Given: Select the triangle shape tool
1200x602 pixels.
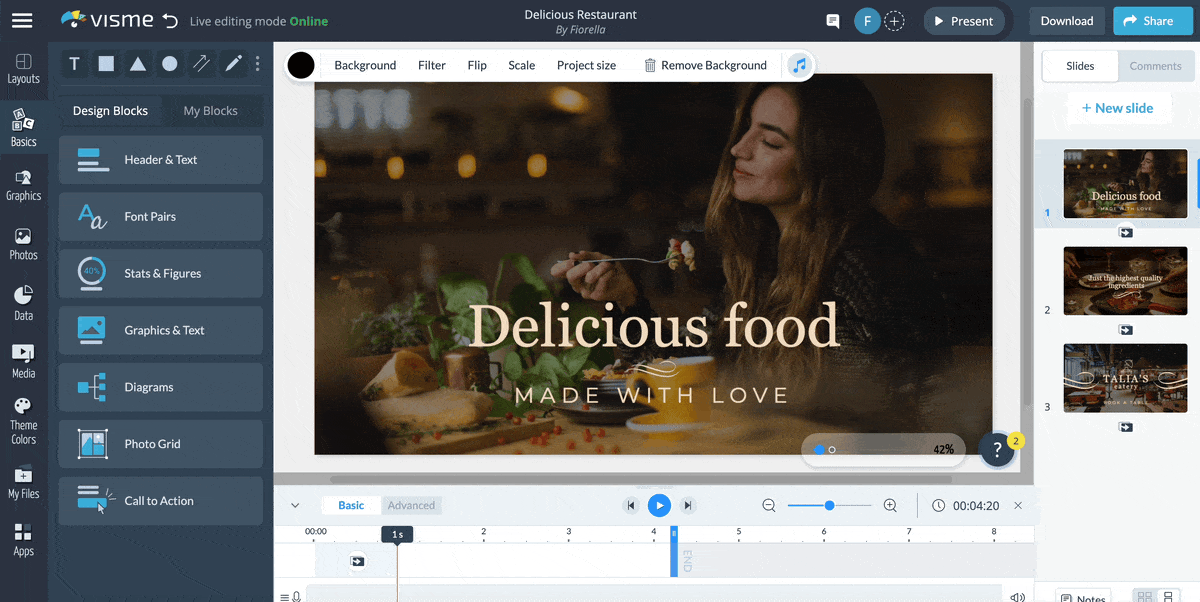Looking at the screenshot, I should pyautogui.click(x=138, y=64).
